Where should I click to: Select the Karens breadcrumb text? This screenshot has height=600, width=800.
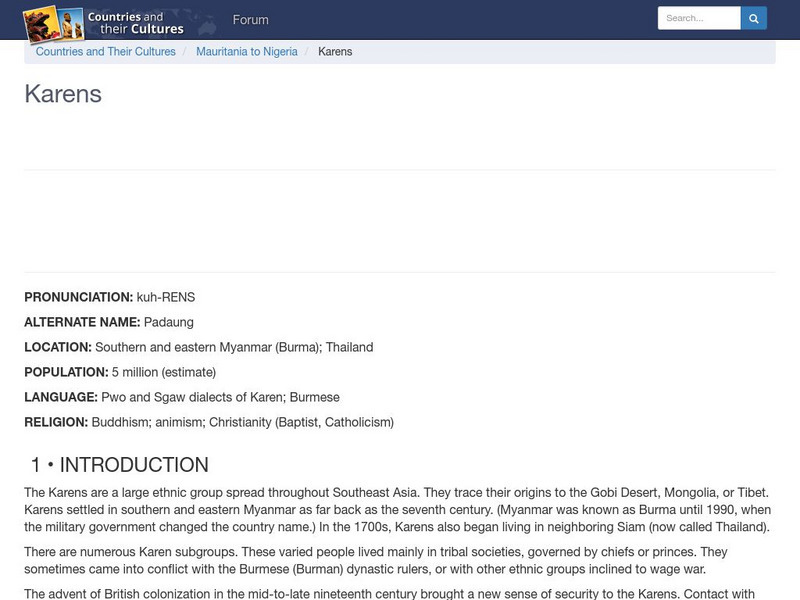coord(335,52)
